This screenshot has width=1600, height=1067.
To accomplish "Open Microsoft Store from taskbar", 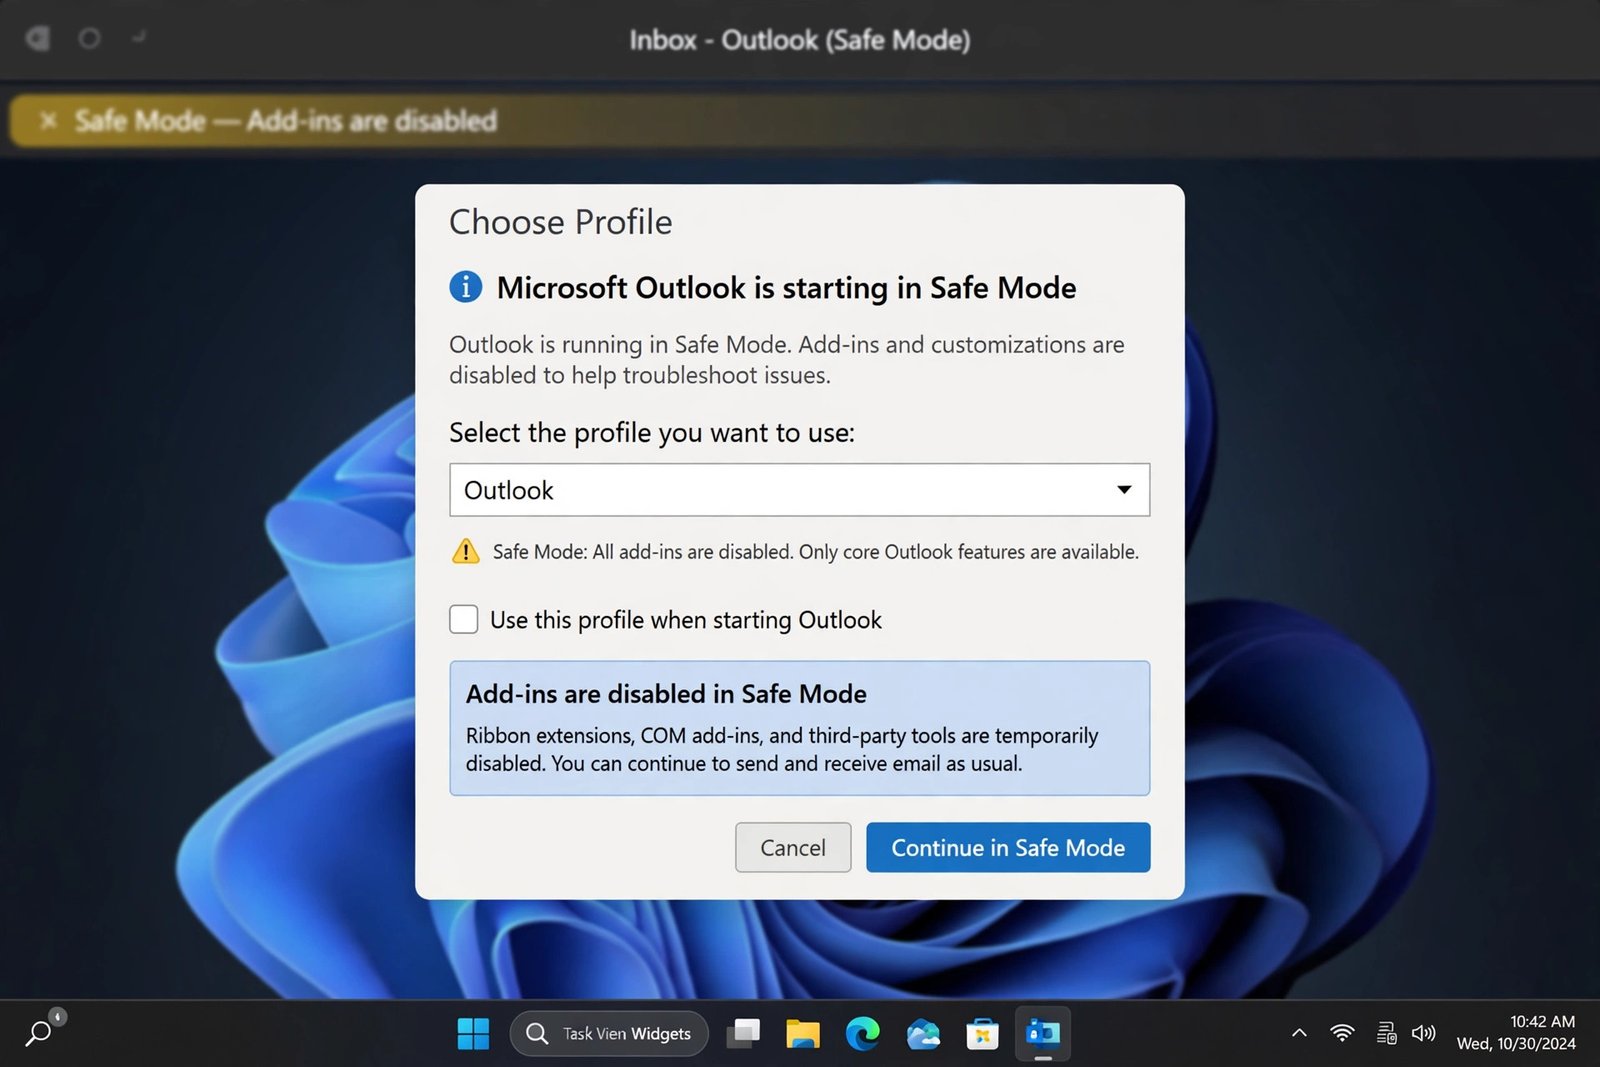I will (x=982, y=1033).
